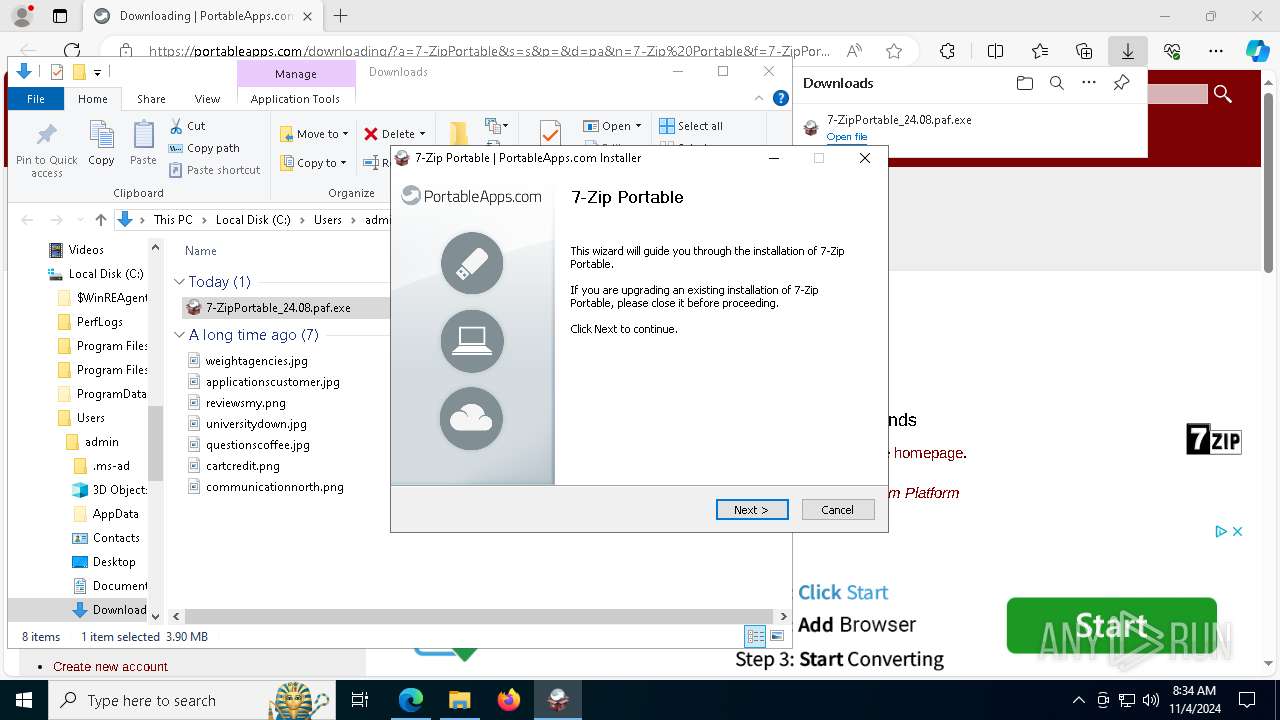Collapse the Today group in file list
1280x720 pixels.
tap(180, 282)
